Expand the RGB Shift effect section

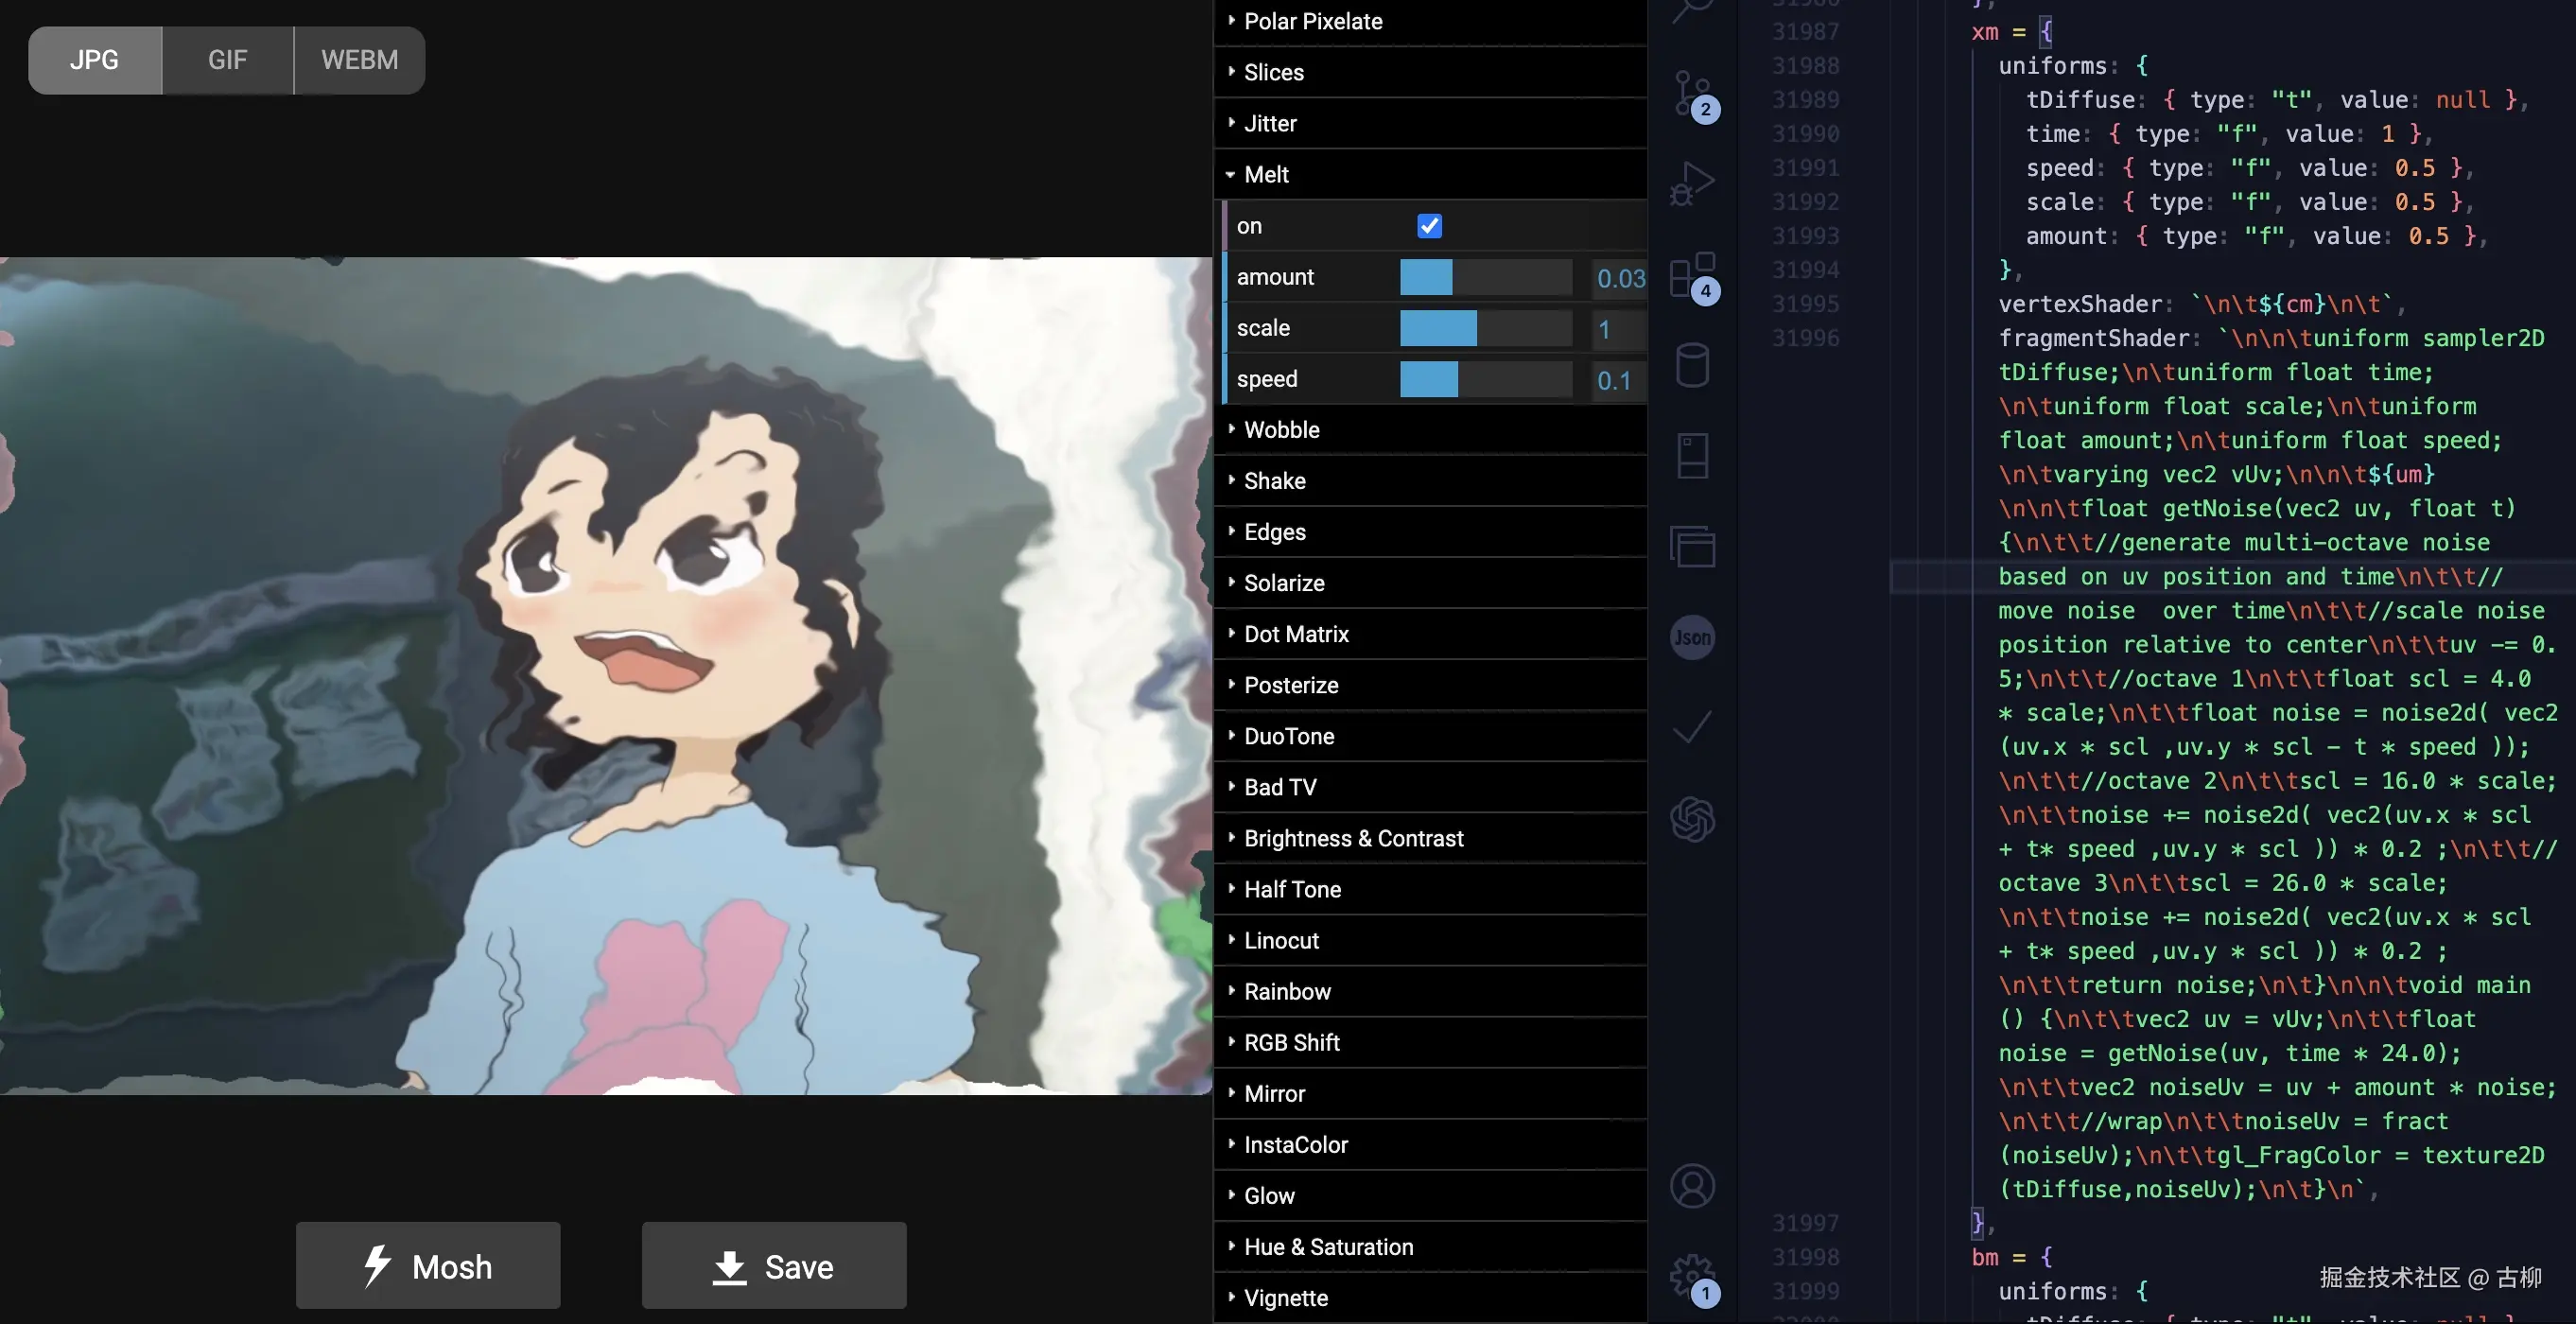coord(1291,1043)
